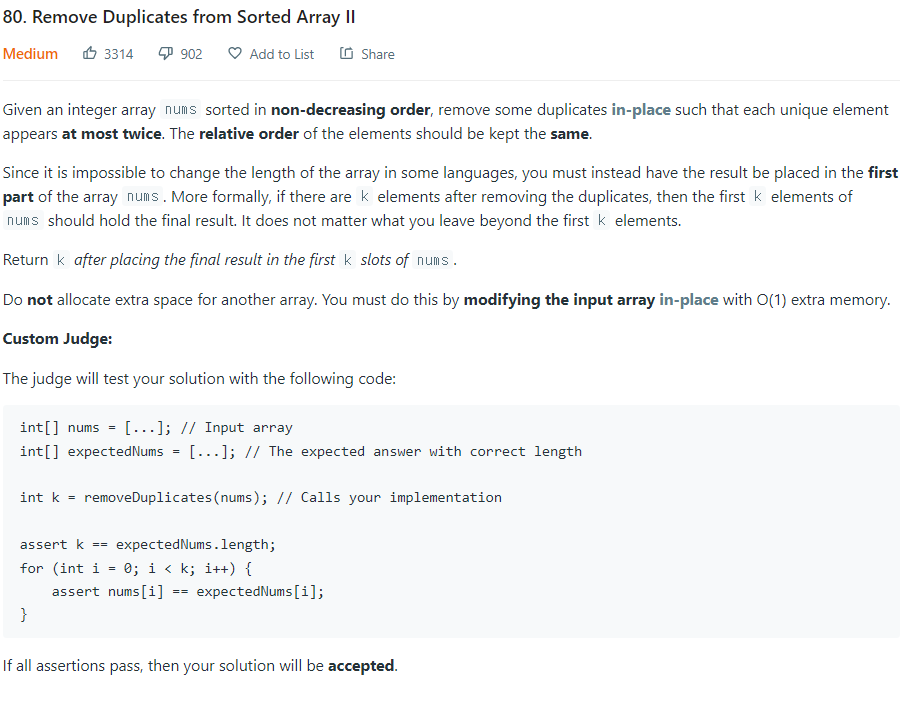Click the Medium difficulty label

(x=30, y=54)
